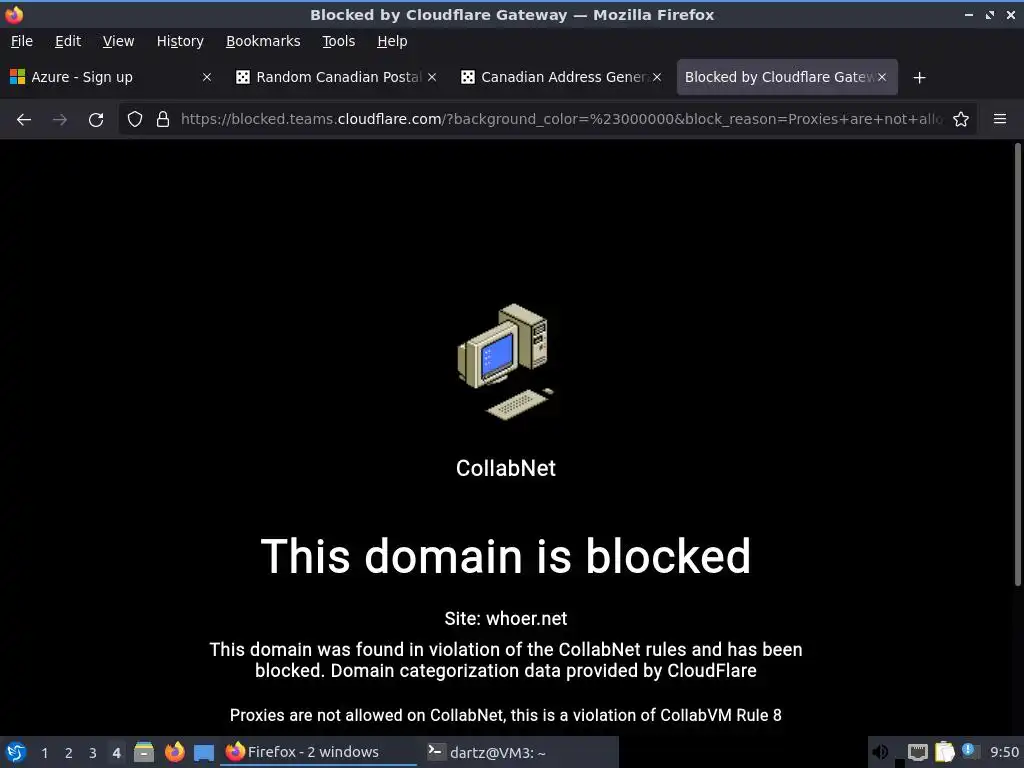
Task: Open tracking protection shield icon
Action: tap(135, 119)
